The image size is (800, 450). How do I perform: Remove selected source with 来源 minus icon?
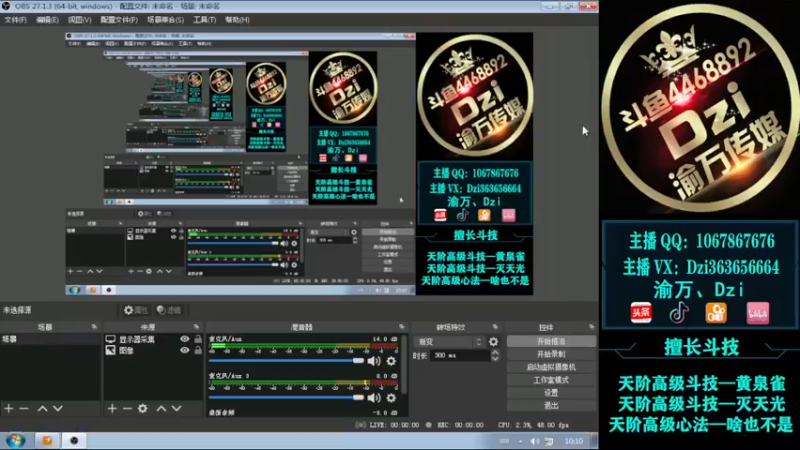[128, 408]
